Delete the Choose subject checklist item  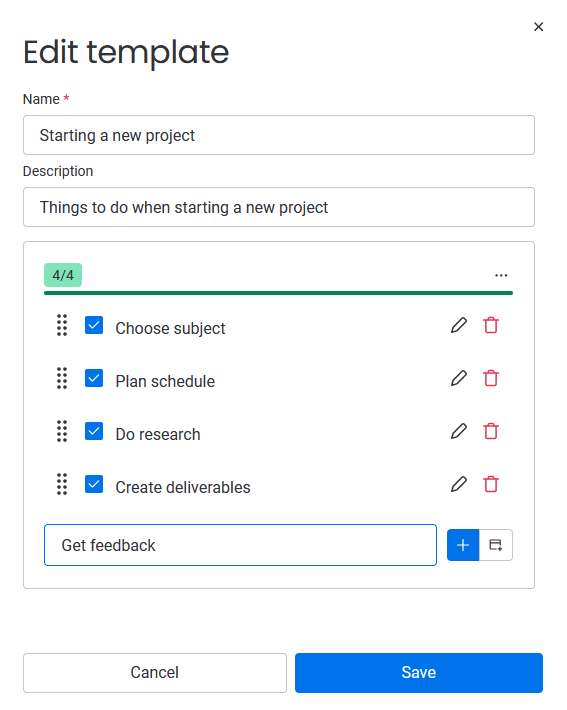click(x=490, y=326)
